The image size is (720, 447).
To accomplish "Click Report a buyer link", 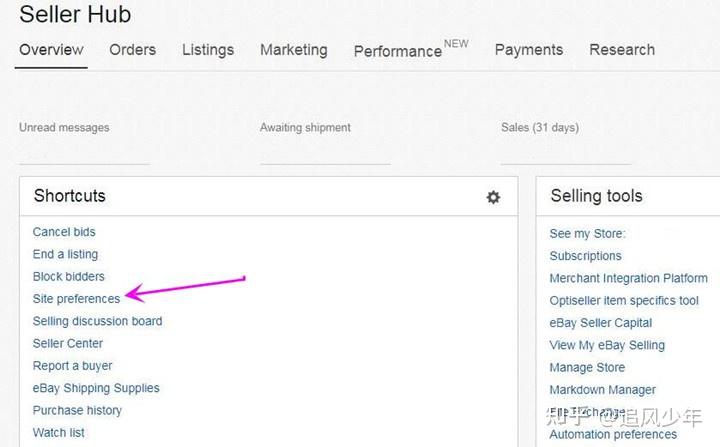I will (73, 366).
